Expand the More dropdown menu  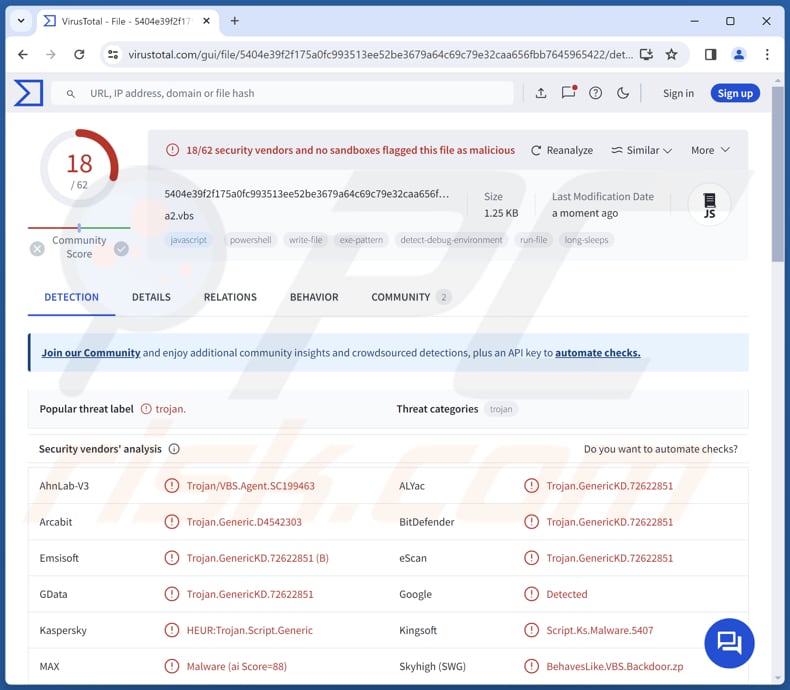pos(710,150)
